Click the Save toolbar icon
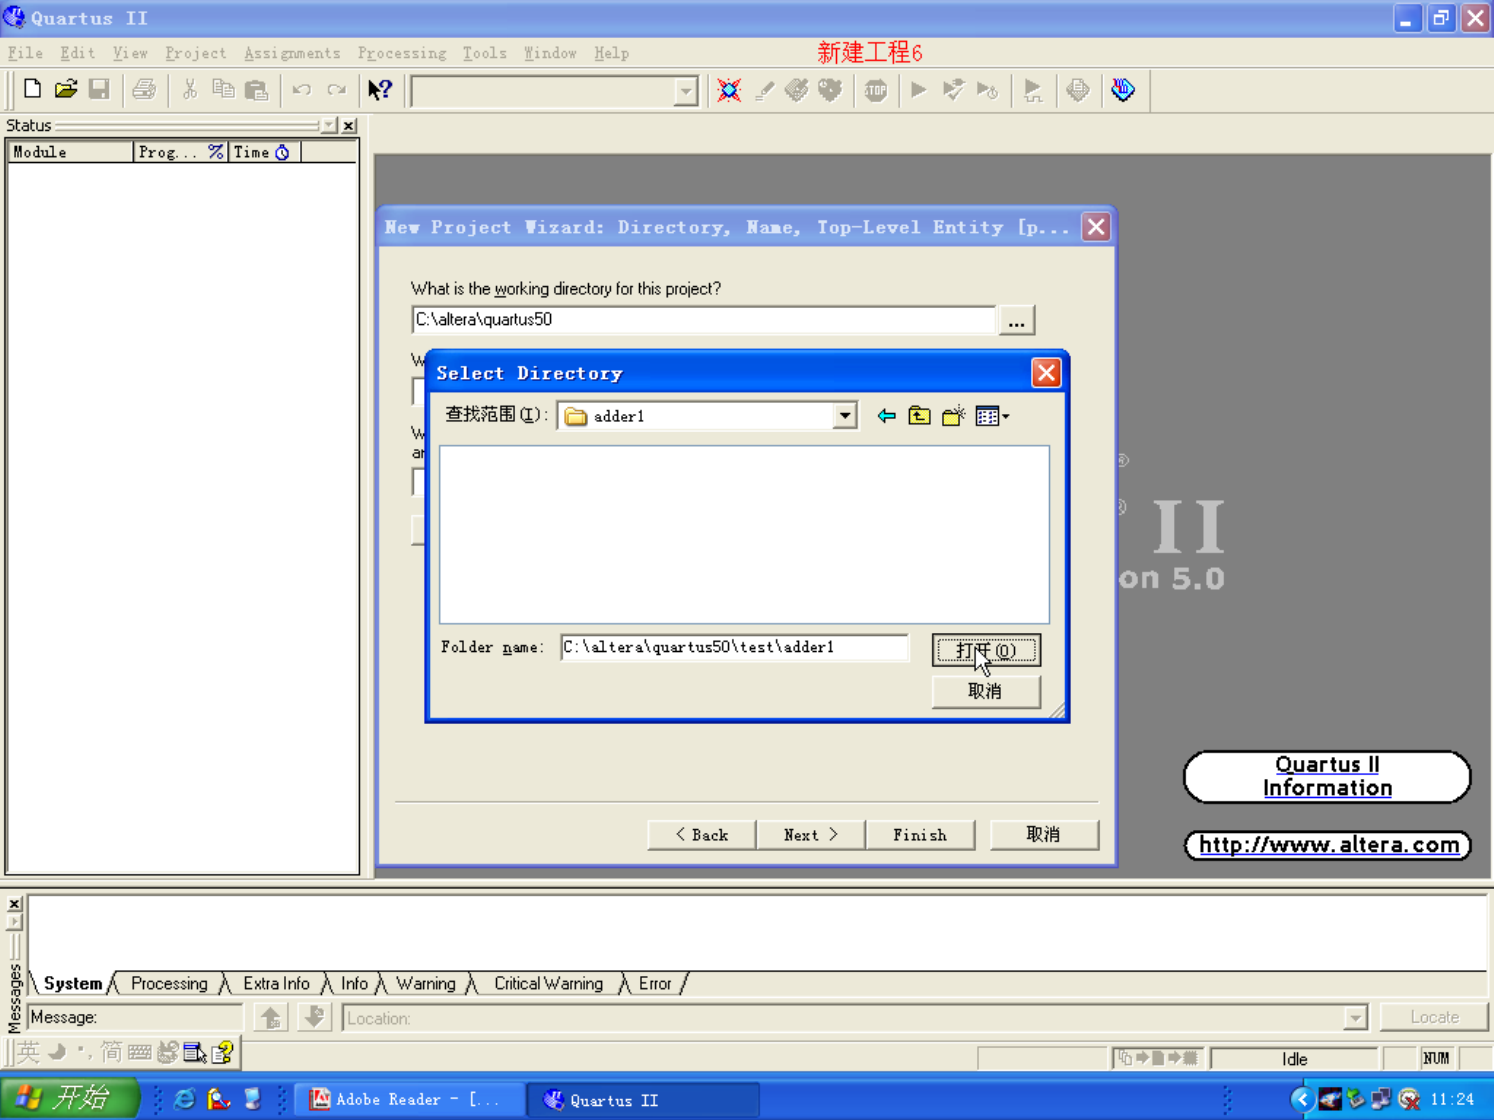Image resolution: width=1494 pixels, height=1120 pixels. point(99,89)
